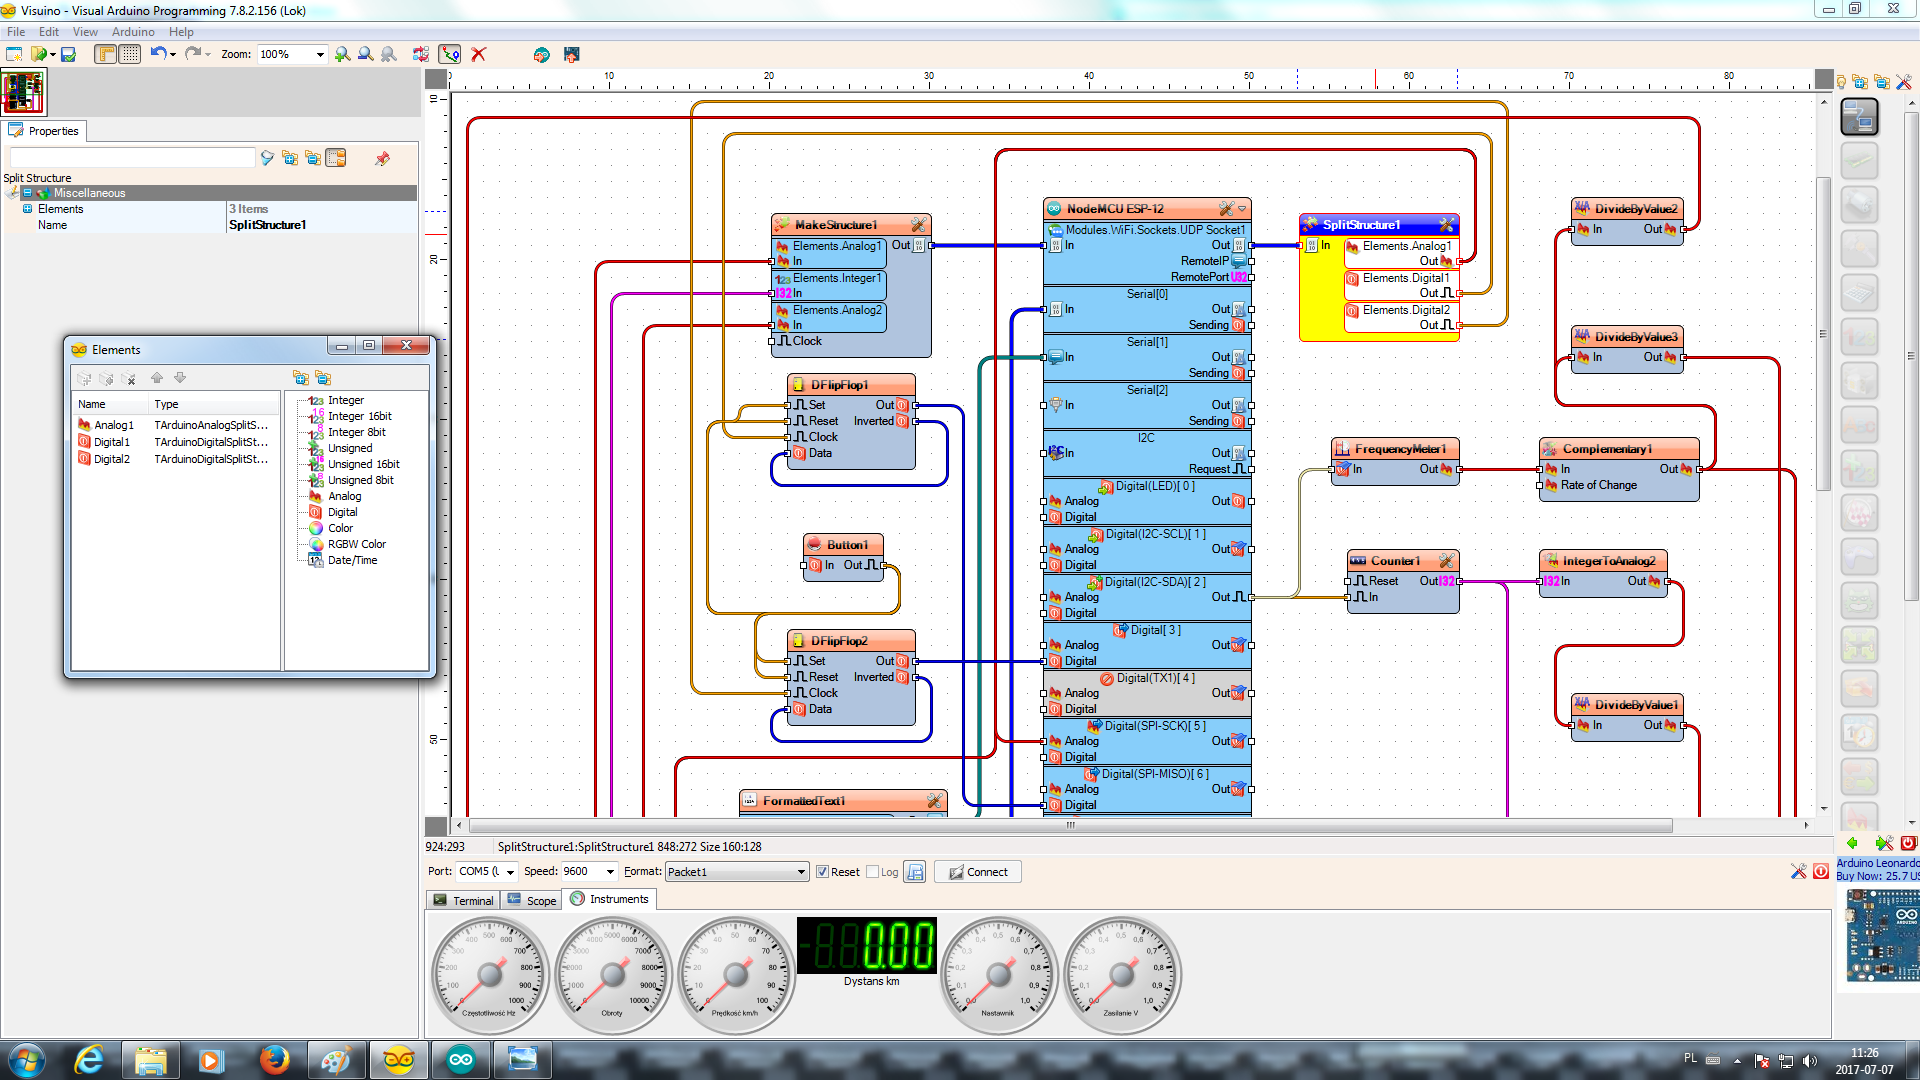Select Analog1 row in Elements window
The image size is (1920, 1080).
[x=174, y=425]
